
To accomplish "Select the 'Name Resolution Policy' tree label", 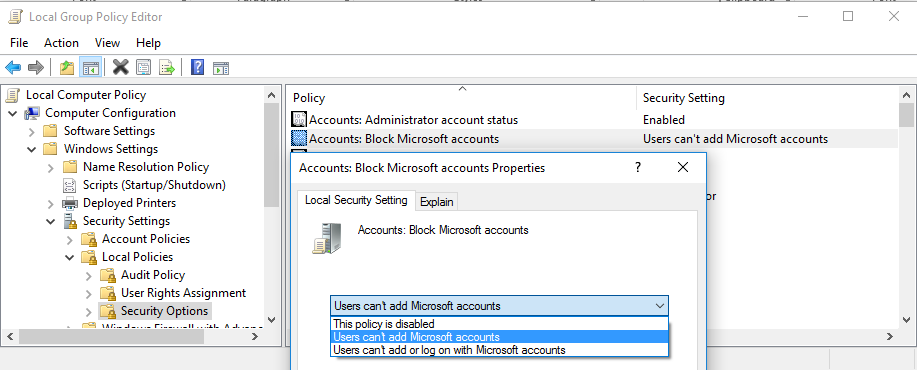I will (146, 167).
